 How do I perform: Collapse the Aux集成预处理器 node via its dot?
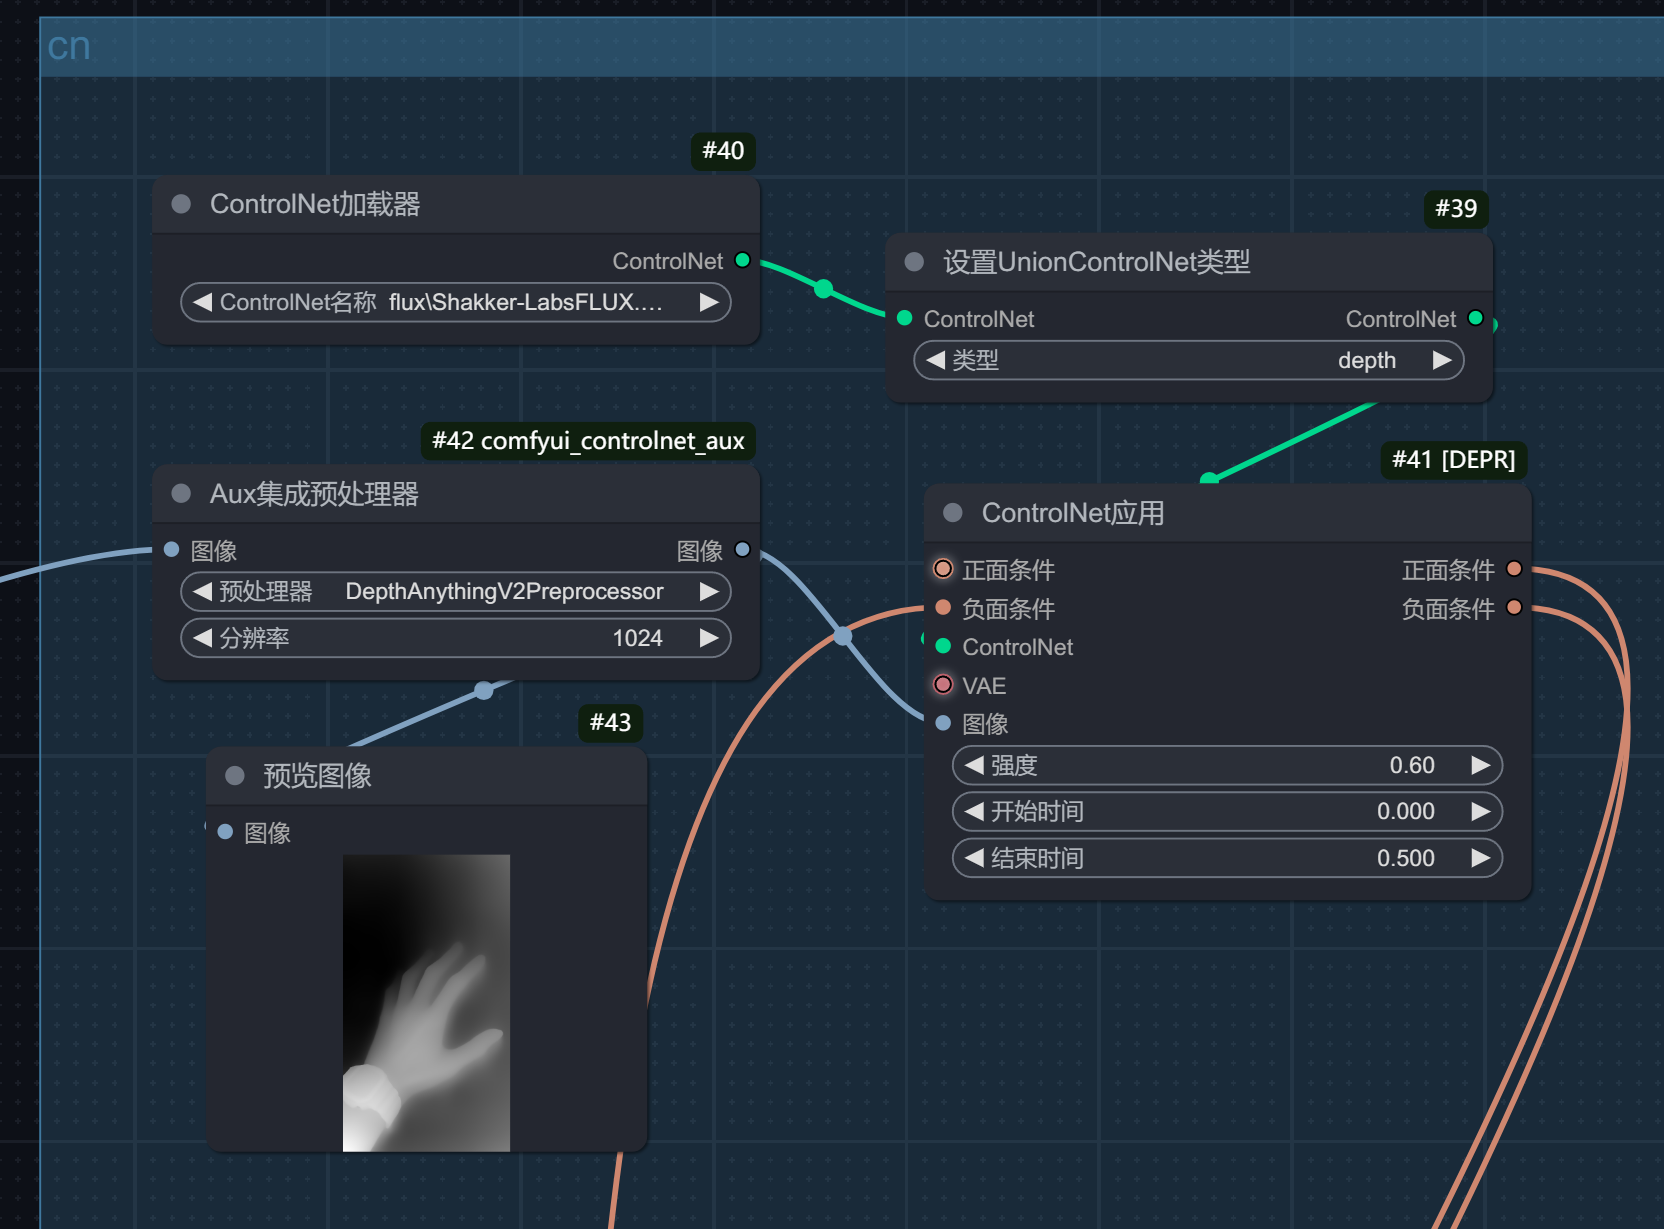(x=181, y=493)
